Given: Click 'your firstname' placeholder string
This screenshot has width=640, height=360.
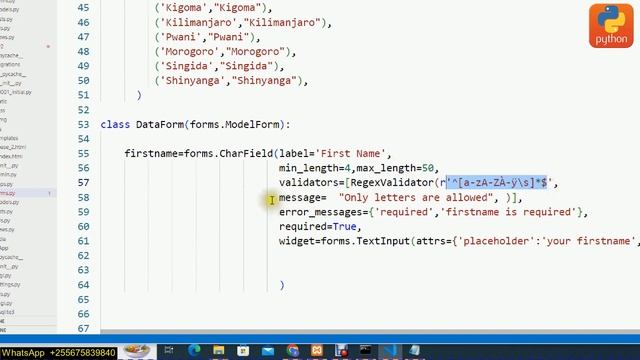Looking at the screenshot, I should [589, 241].
